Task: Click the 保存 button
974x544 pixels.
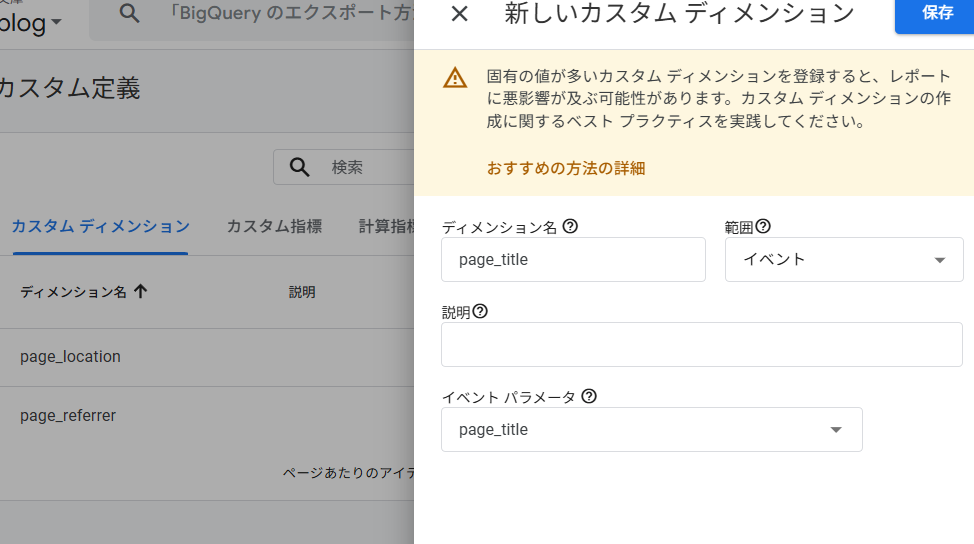Action: (x=937, y=14)
